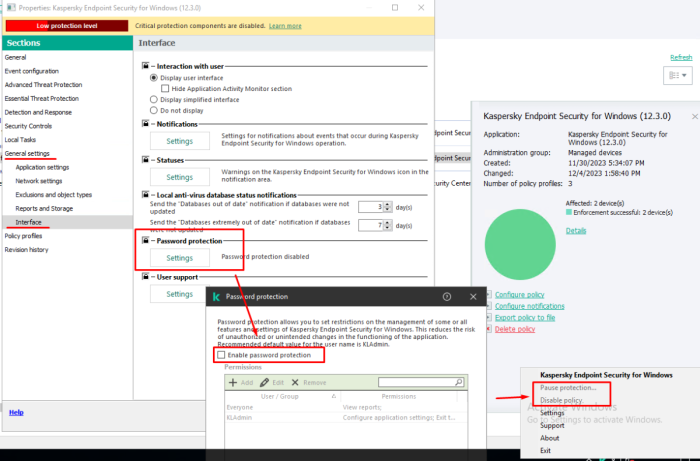Select the KLAdmin row in permissions table
The image size is (700, 461).
(x=346, y=418)
